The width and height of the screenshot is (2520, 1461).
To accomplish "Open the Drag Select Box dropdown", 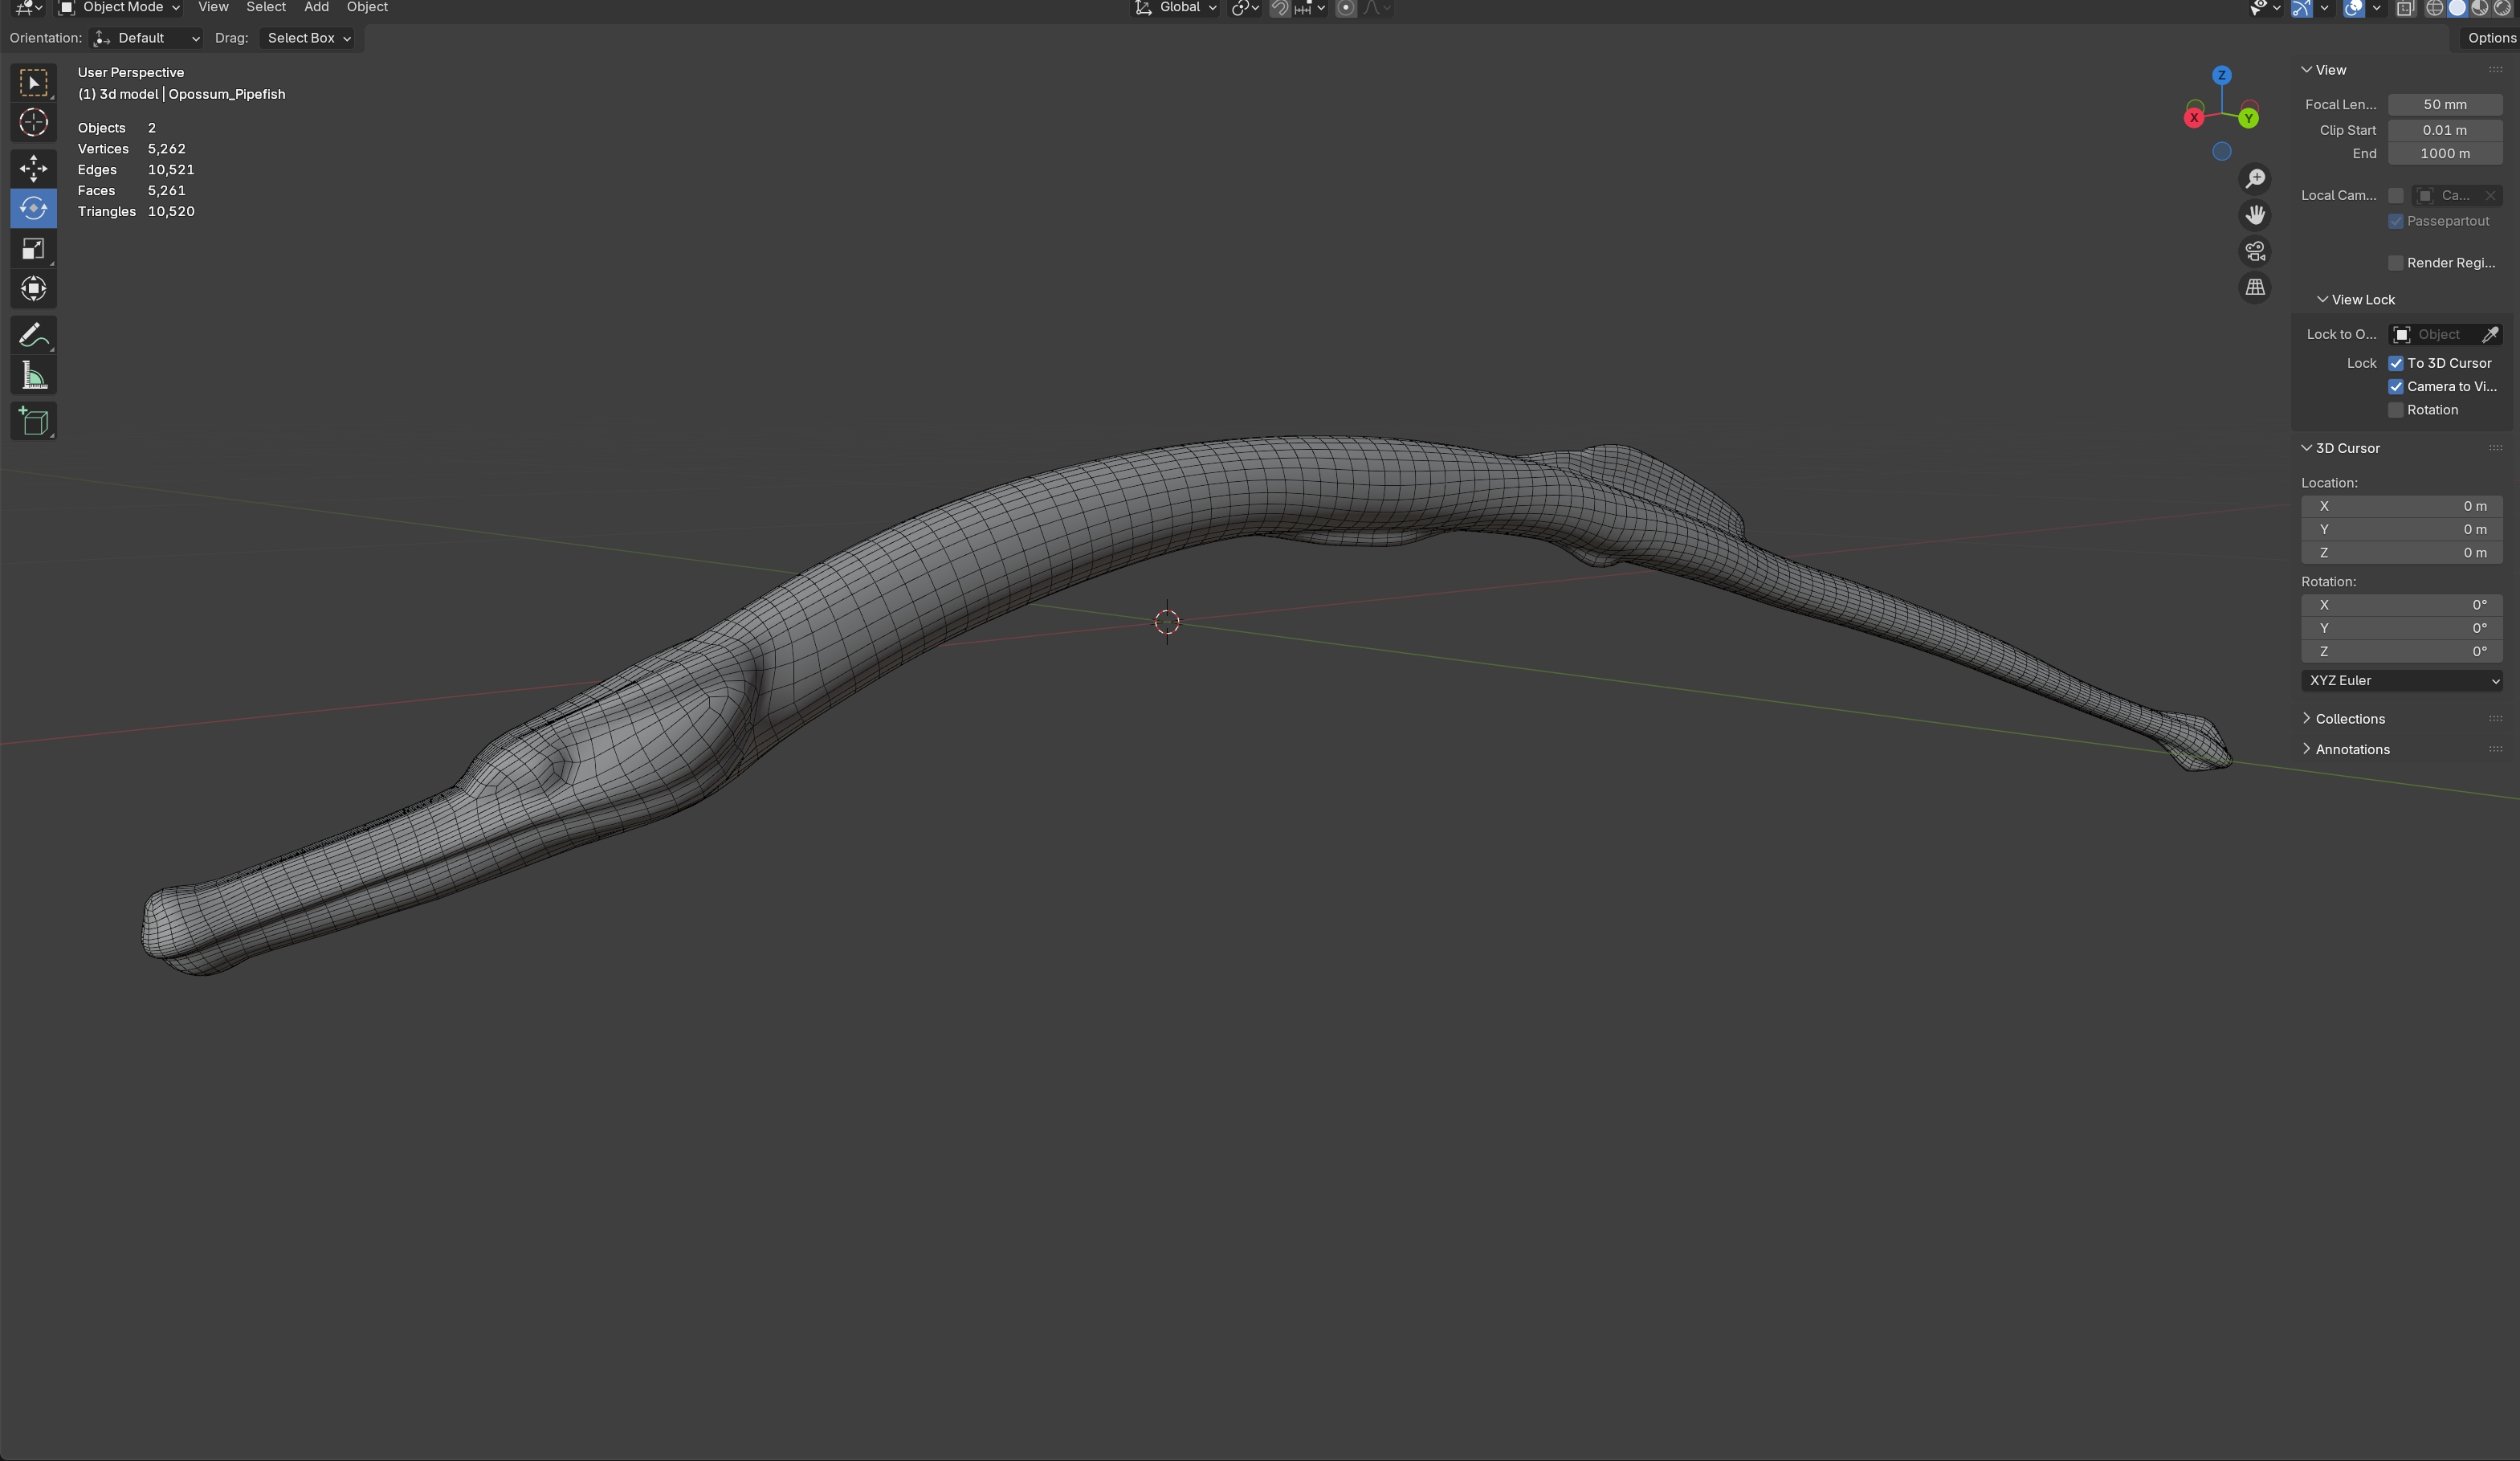I will 308,38.
